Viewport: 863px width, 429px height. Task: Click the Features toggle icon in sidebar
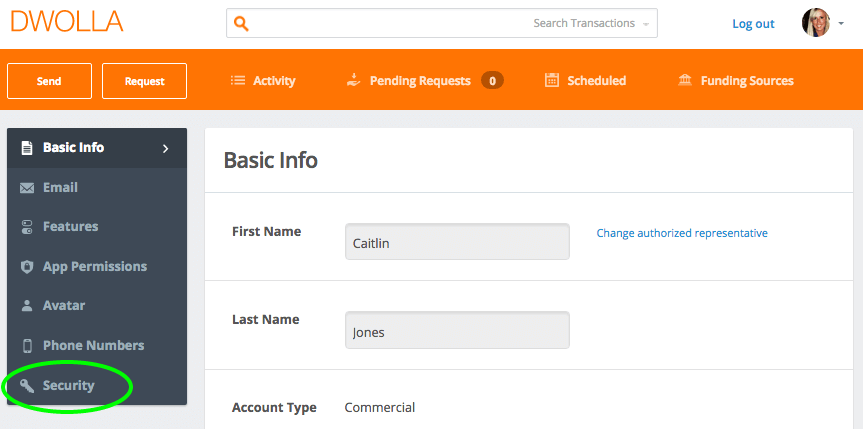[x=27, y=227]
